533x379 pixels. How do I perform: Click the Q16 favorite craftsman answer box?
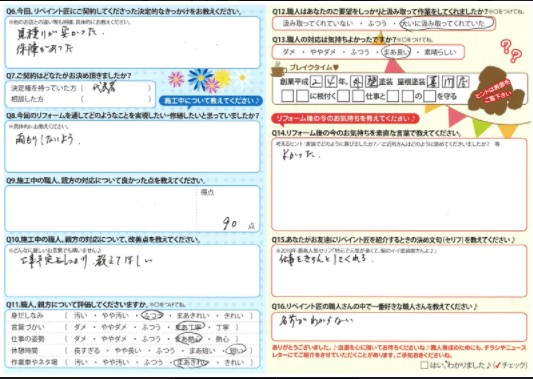point(399,327)
